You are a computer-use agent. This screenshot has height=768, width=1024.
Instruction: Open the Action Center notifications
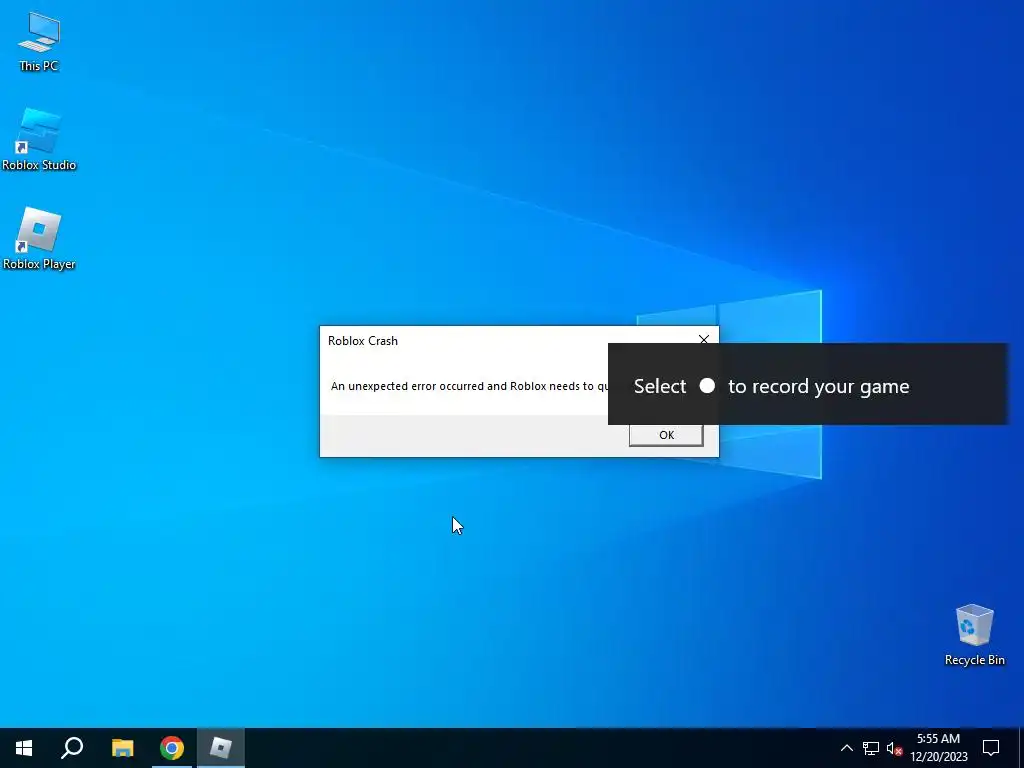pos(991,748)
